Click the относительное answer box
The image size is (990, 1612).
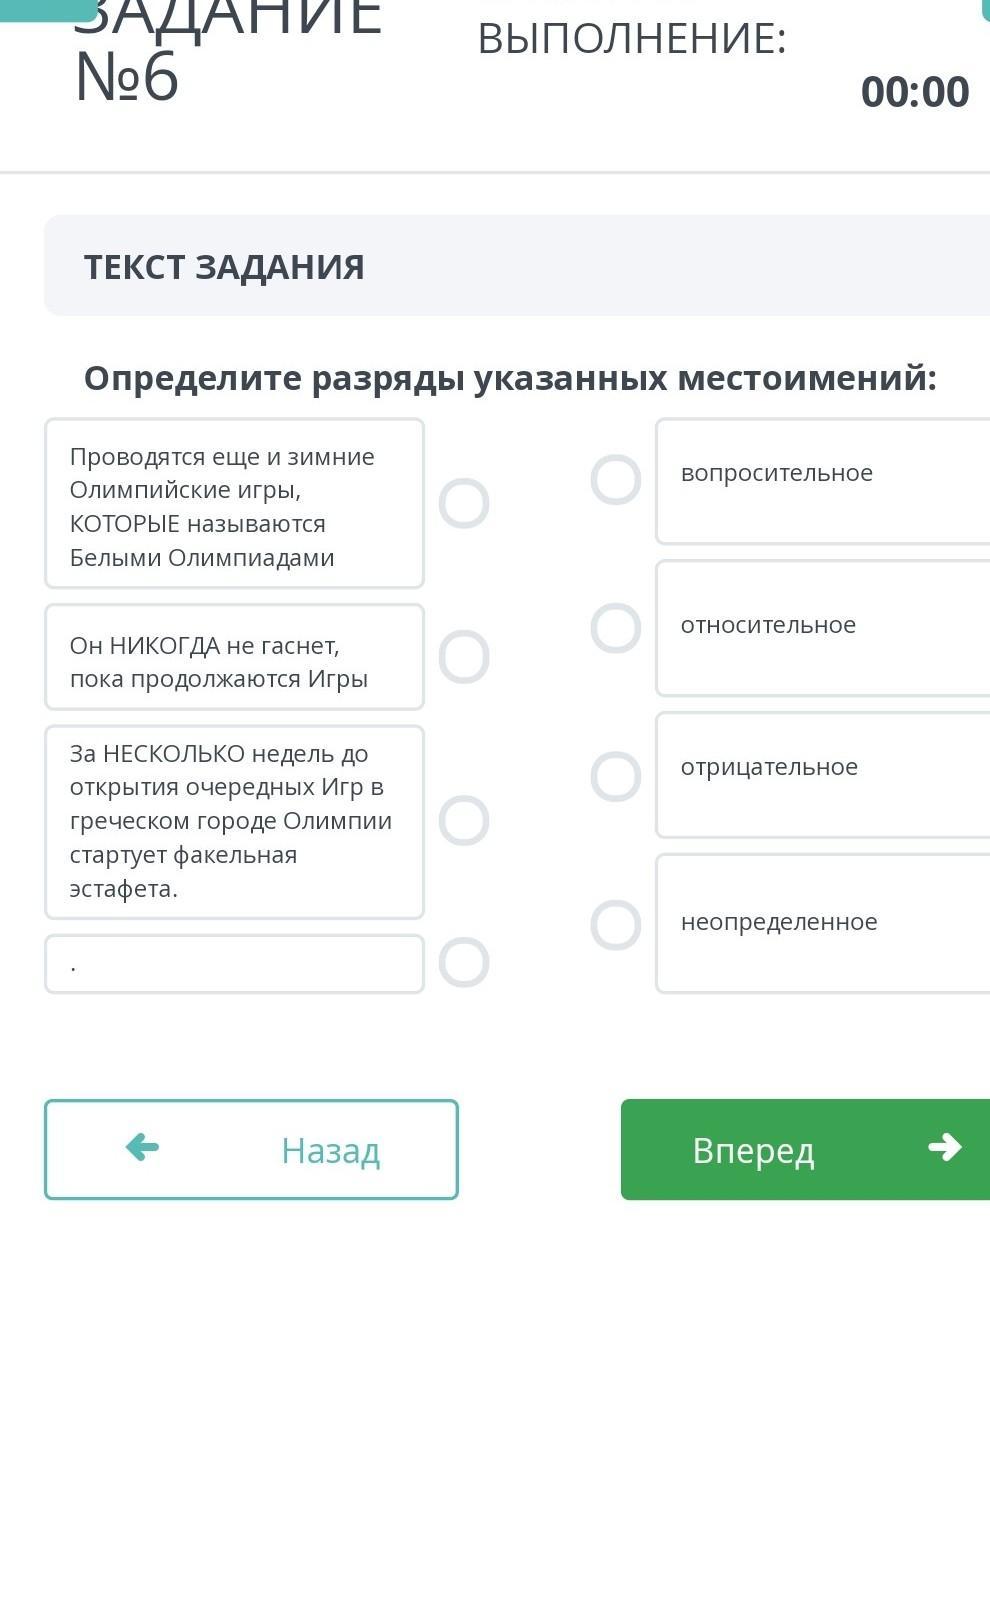822,628
